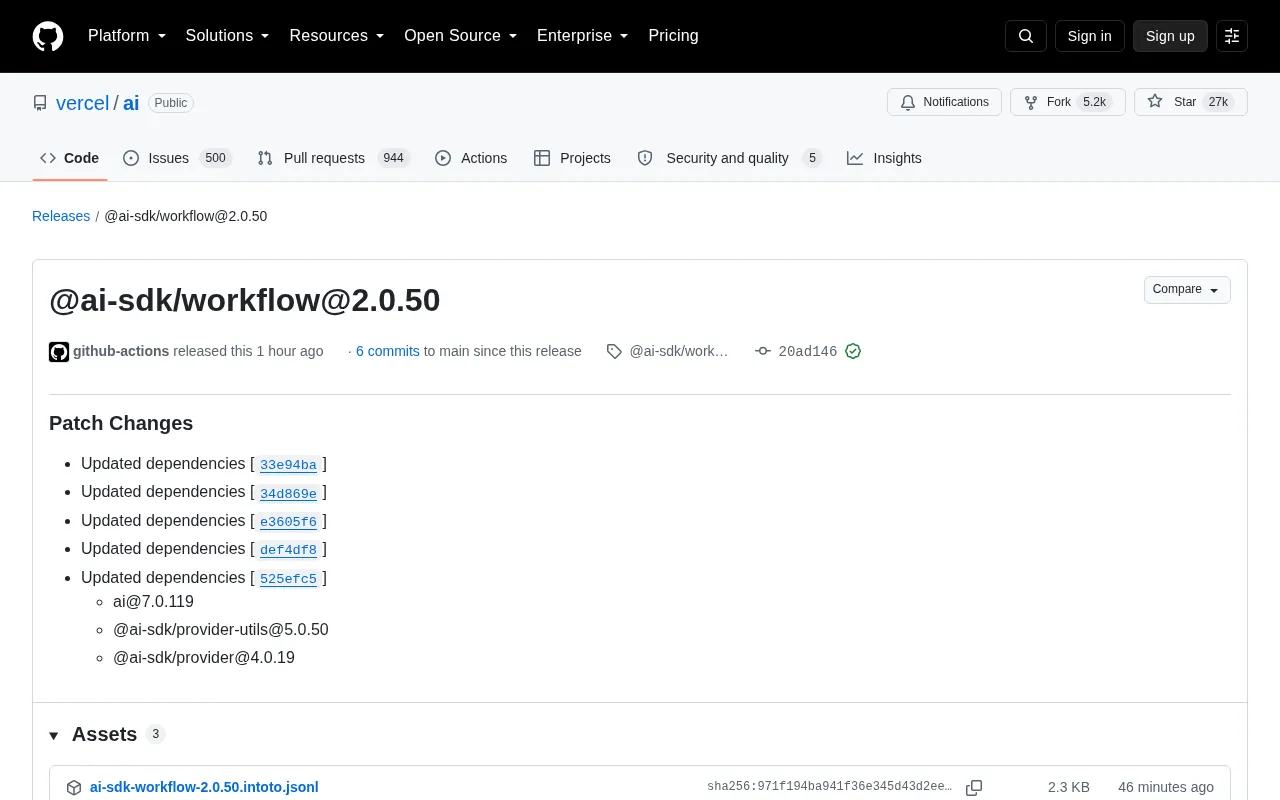The width and height of the screenshot is (1280, 800).
Task: Open the Actions tab
Action: (471, 158)
